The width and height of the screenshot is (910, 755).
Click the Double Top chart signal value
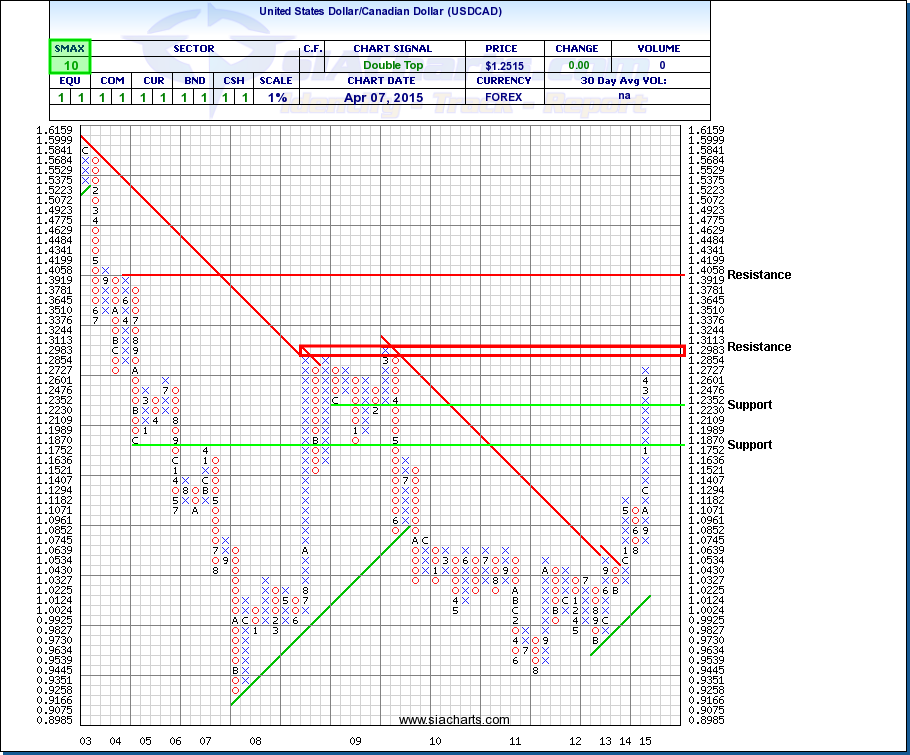click(x=392, y=65)
